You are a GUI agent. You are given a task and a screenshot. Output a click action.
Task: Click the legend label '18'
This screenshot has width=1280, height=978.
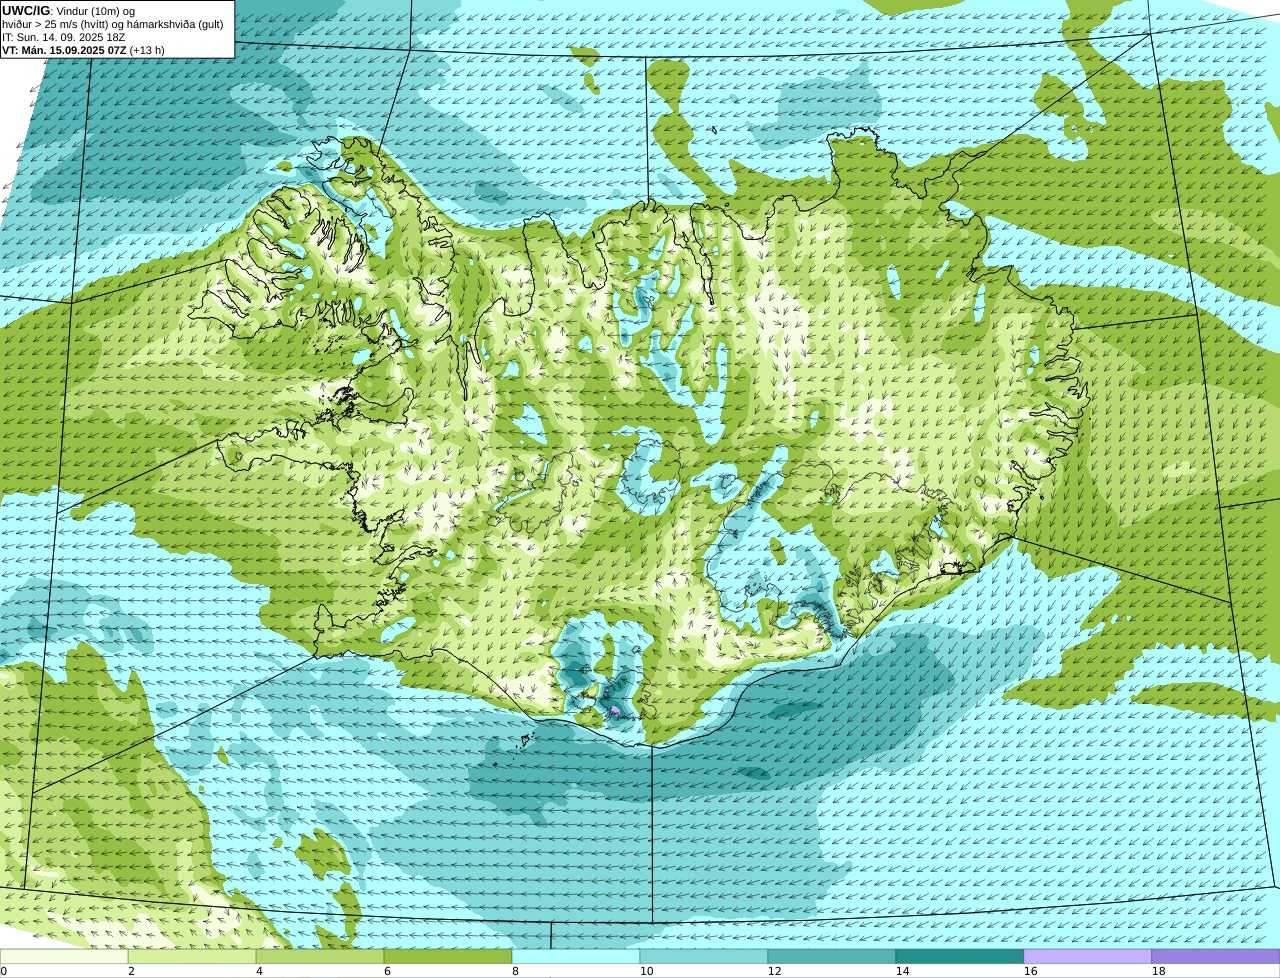pos(1159,971)
